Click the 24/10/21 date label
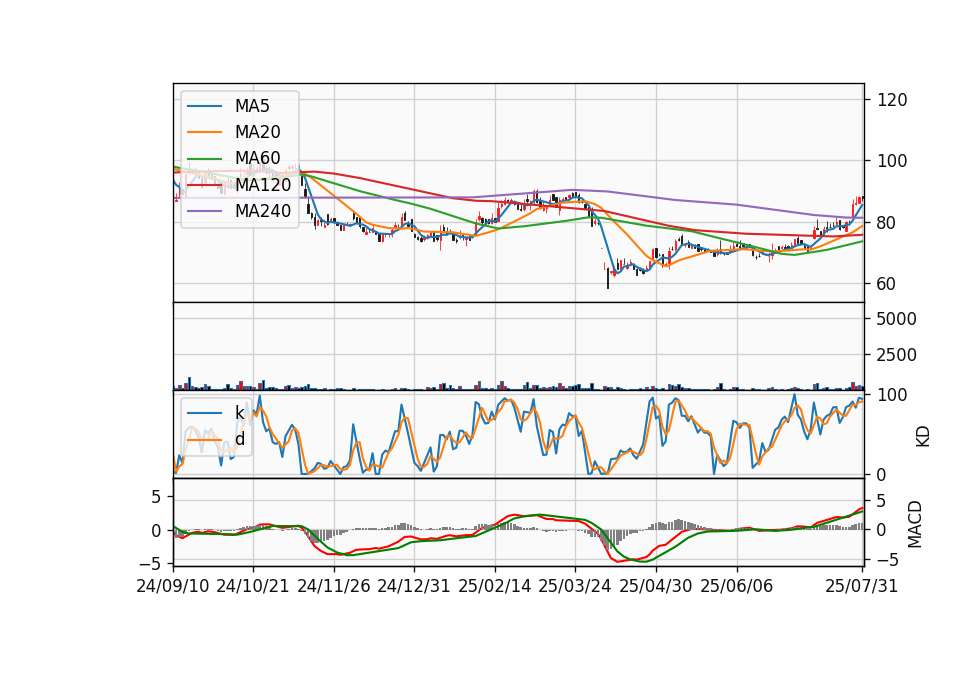 (x=253, y=586)
